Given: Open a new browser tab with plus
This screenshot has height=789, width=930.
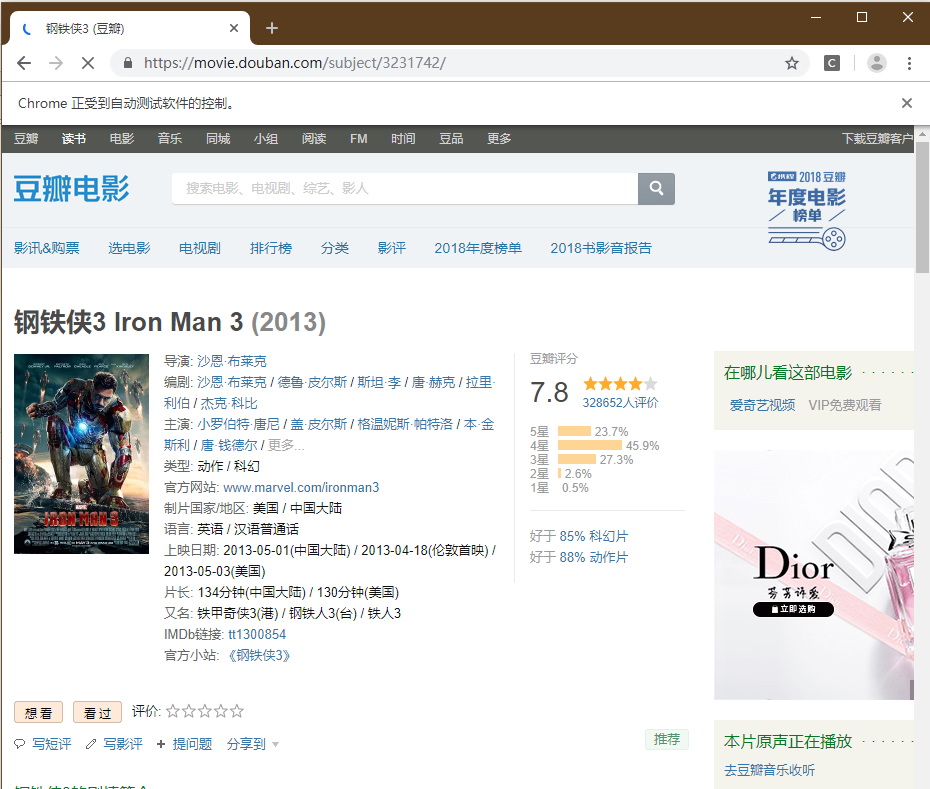Looking at the screenshot, I should [272, 28].
